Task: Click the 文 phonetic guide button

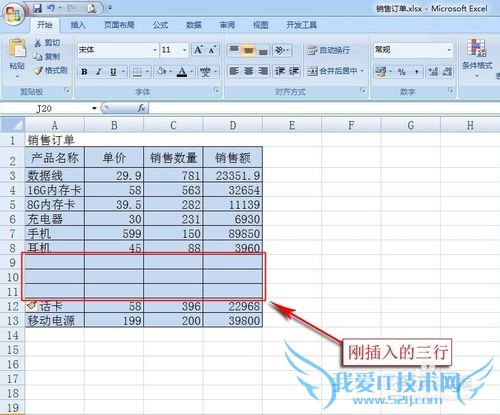Action: tap(205, 72)
